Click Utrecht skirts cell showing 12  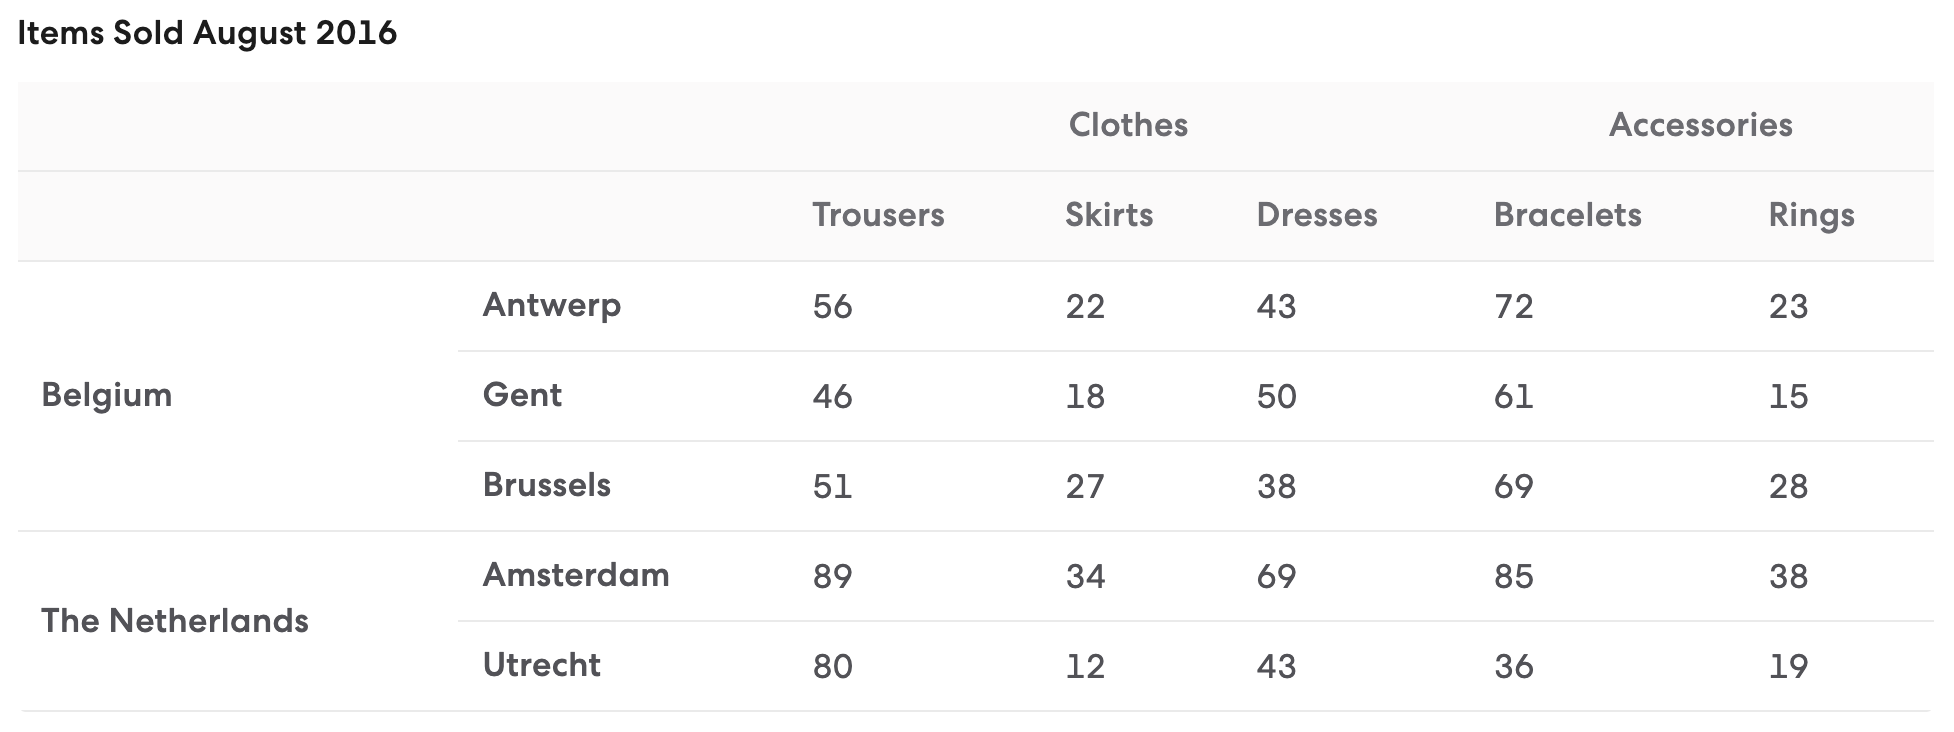click(x=1085, y=666)
